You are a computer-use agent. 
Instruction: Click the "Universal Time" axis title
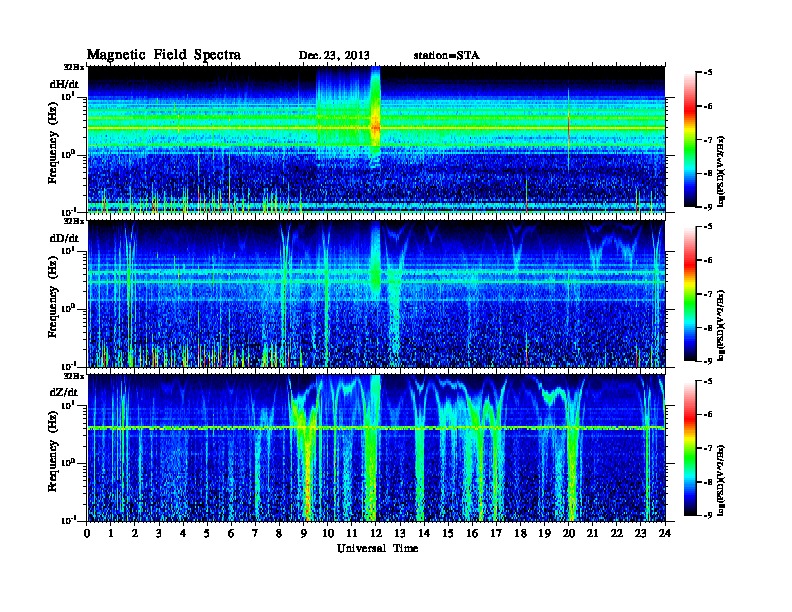click(x=377, y=548)
